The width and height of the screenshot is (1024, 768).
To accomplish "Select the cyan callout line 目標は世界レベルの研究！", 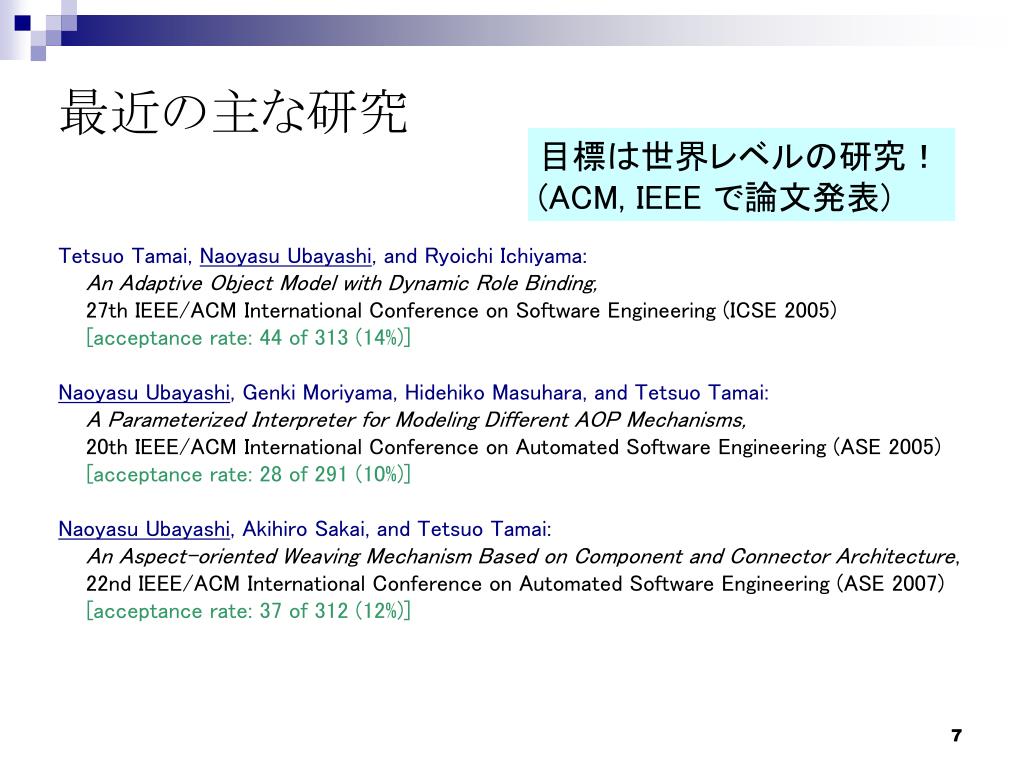I will pyautogui.click(x=735, y=157).
